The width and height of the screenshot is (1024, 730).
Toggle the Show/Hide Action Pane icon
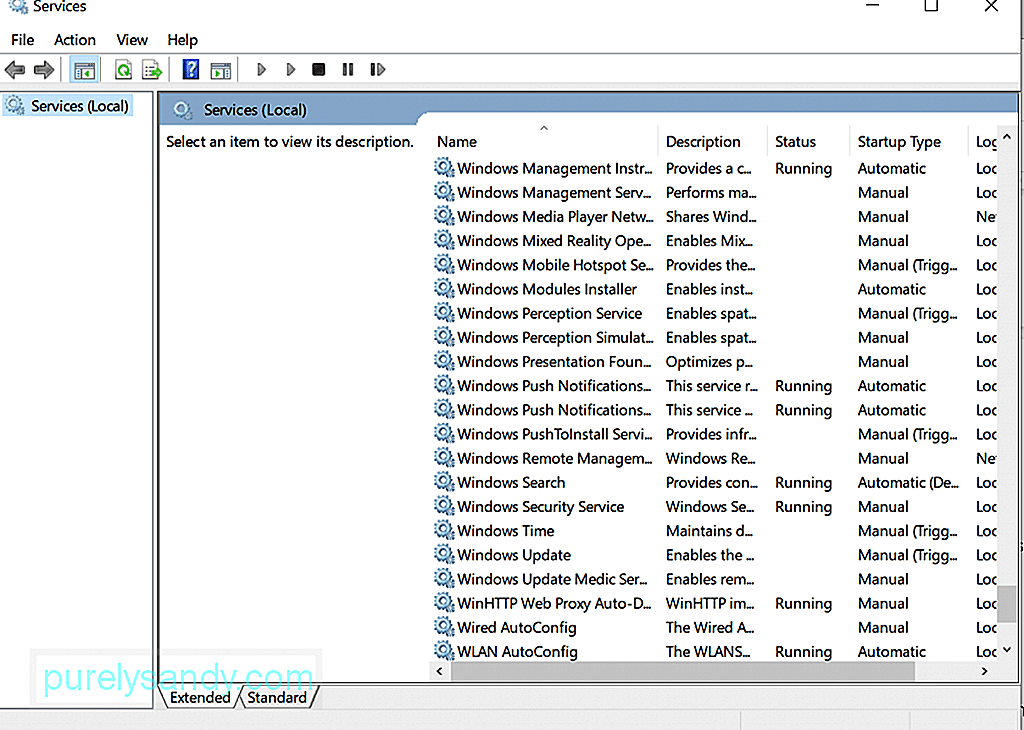coord(221,70)
